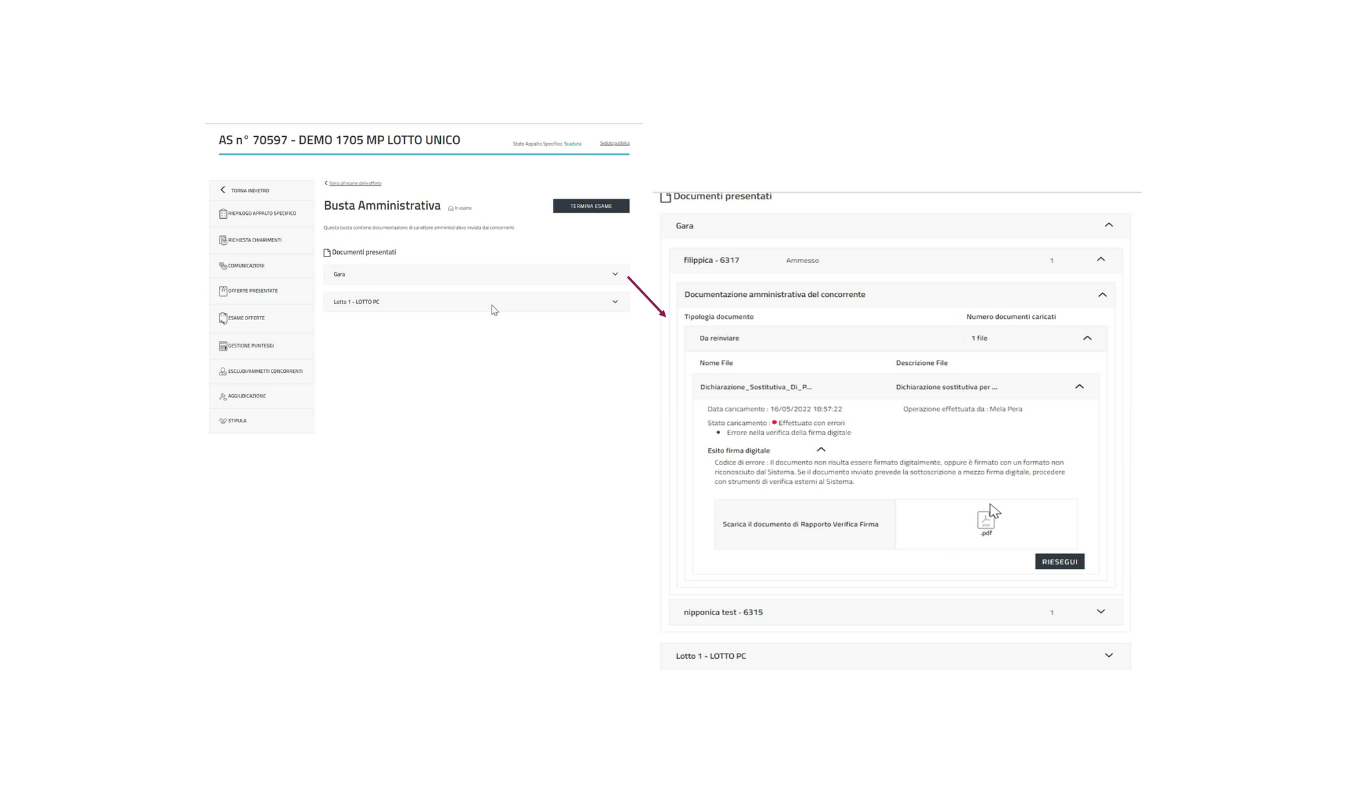
Task: Click the Offerte Presentate sidebar icon
Action: coord(223,291)
